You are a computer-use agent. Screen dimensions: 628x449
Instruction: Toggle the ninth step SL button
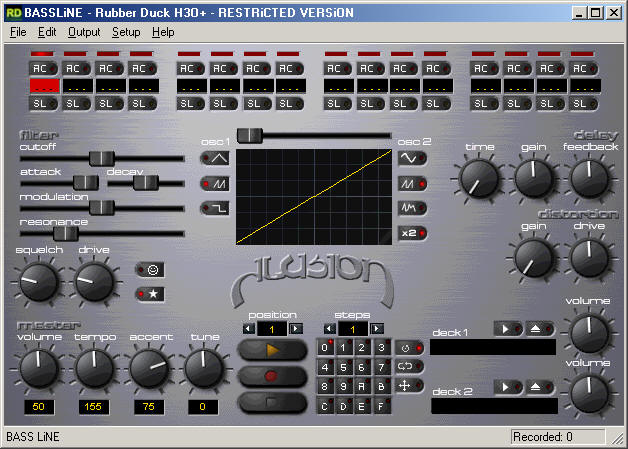338,104
